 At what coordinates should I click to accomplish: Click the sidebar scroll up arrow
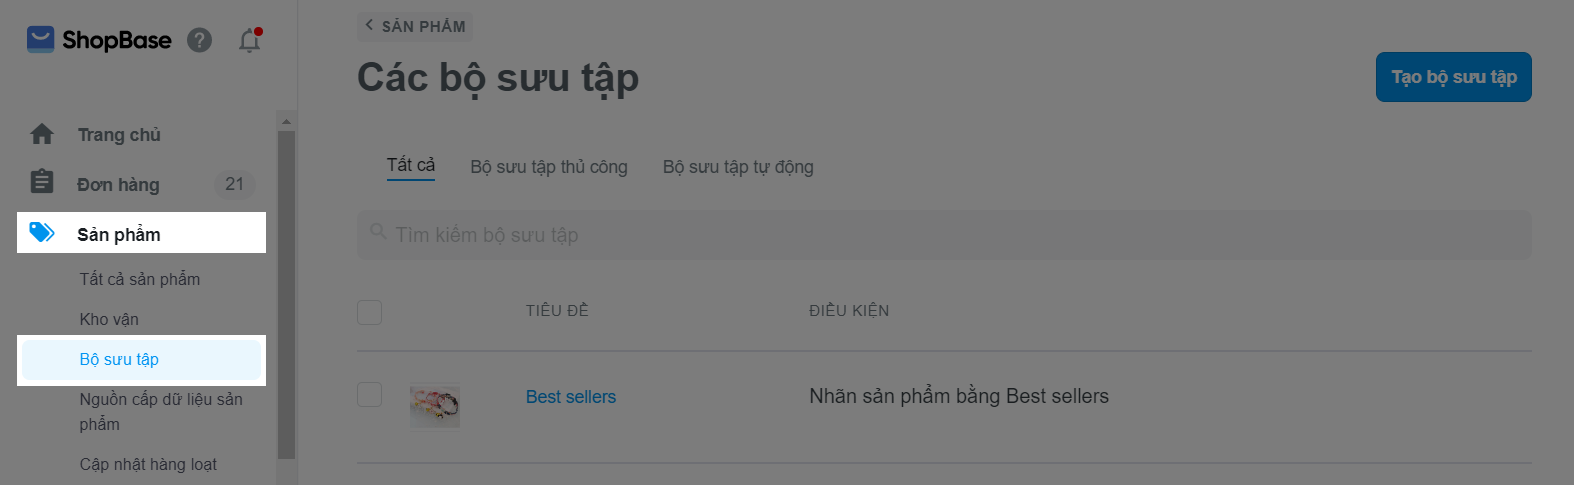[x=286, y=121]
